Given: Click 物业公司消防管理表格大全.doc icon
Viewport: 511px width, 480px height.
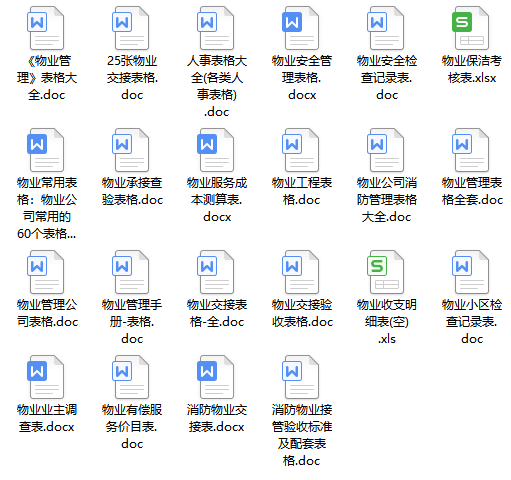Looking at the screenshot, I should pos(386,150).
